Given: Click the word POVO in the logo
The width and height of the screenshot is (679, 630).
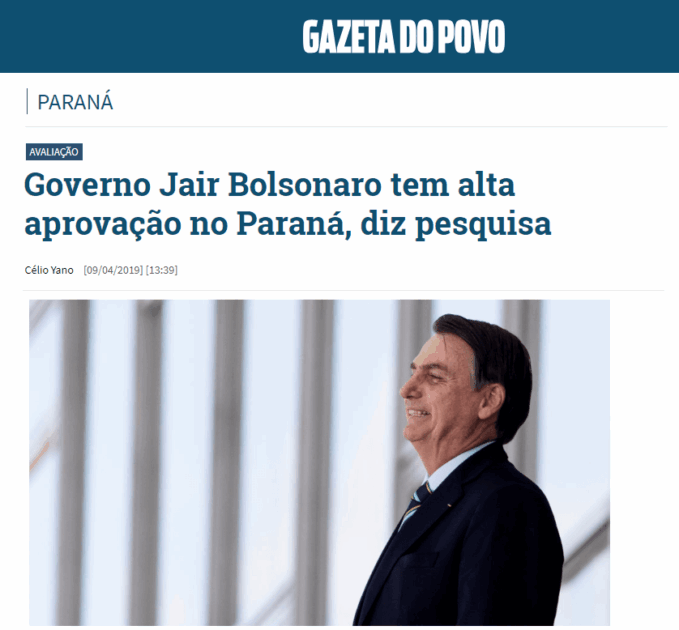Looking at the screenshot, I should click(471, 37).
